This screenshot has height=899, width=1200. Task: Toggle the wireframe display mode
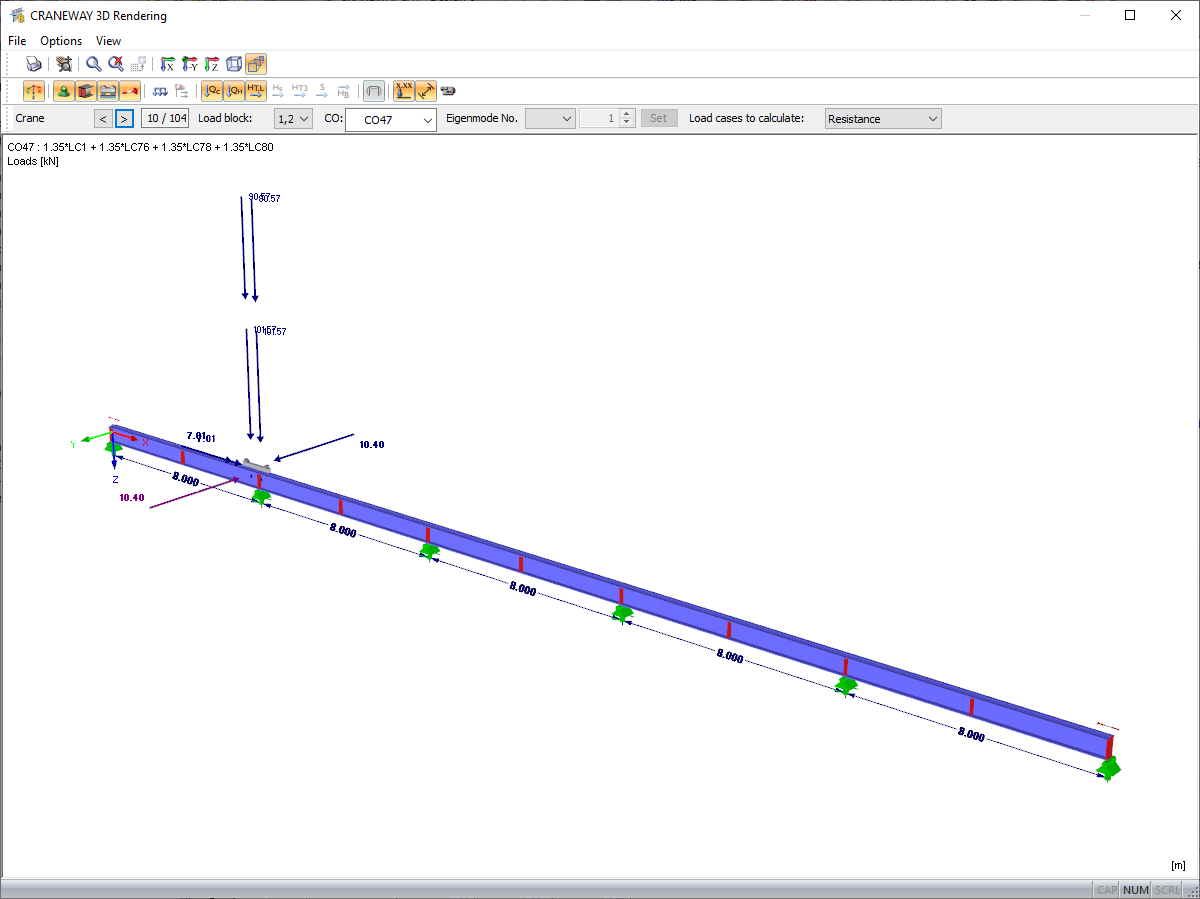tap(233, 64)
